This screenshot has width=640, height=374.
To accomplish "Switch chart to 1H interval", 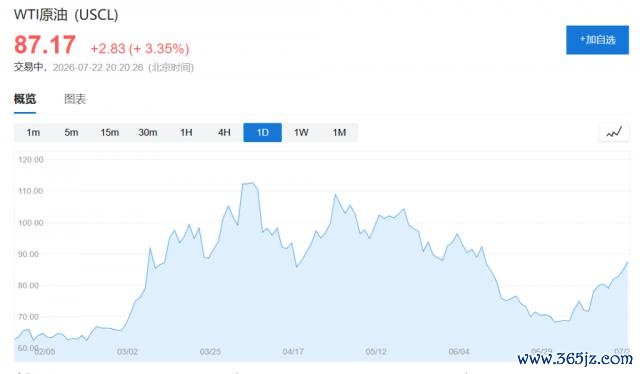I will click(x=186, y=132).
